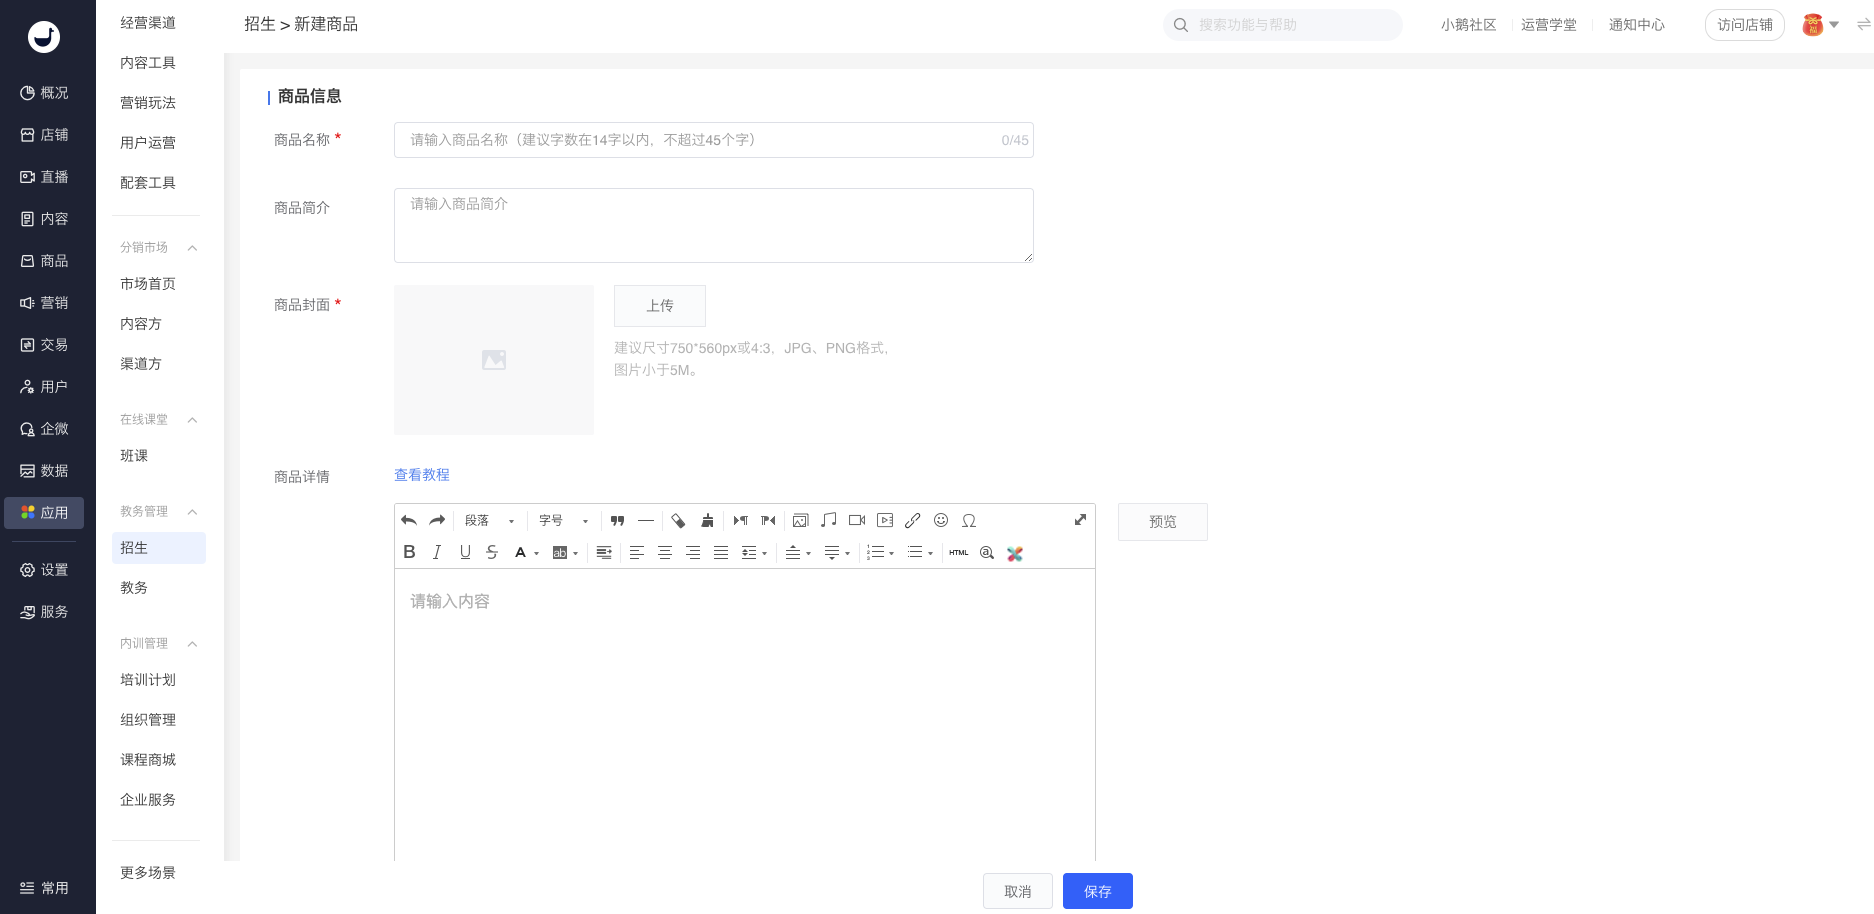Screen dimensions: 1874x914
Task: Toggle bold formatting in editor toolbar
Action: click(409, 552)
